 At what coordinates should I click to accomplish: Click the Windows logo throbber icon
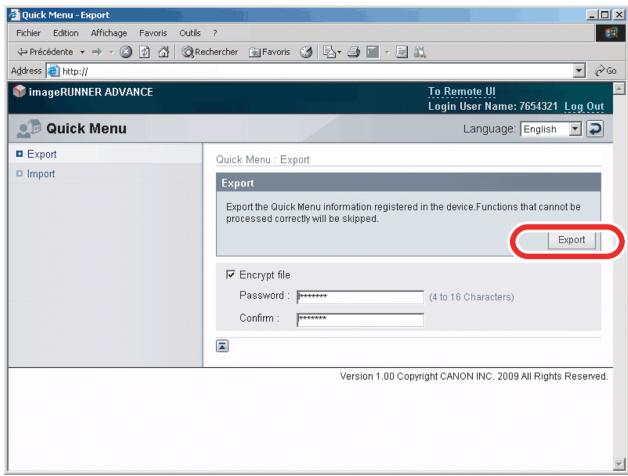(x=610, y=33)
